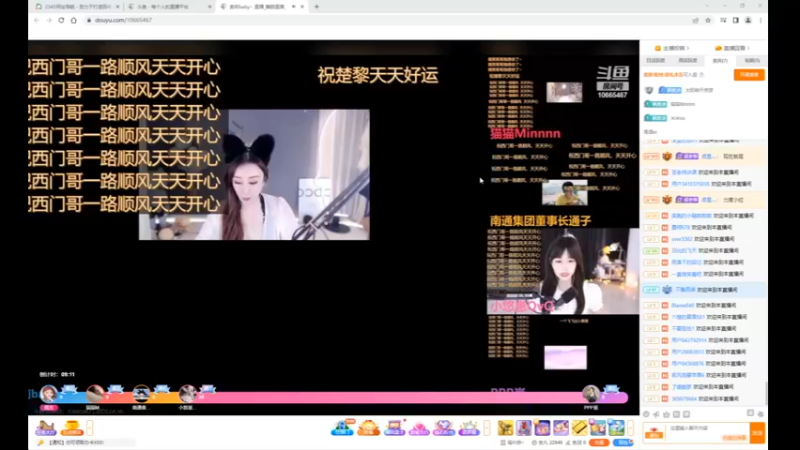
Task: Click the star activity icon before the gift list
Action: [469, 428]
